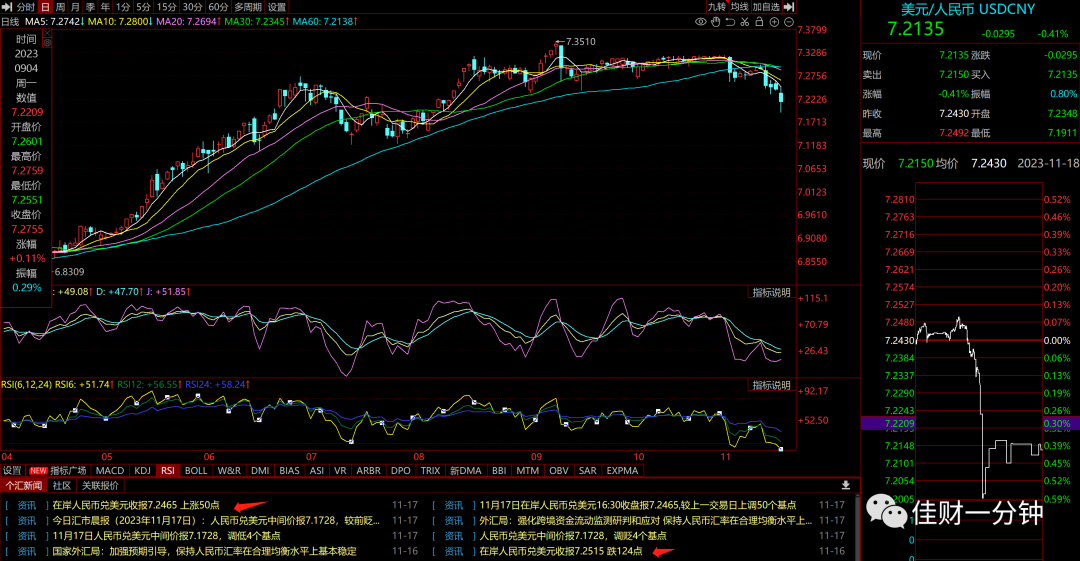
Task: Select the EXPMA indicator
Action: [623, 471]
